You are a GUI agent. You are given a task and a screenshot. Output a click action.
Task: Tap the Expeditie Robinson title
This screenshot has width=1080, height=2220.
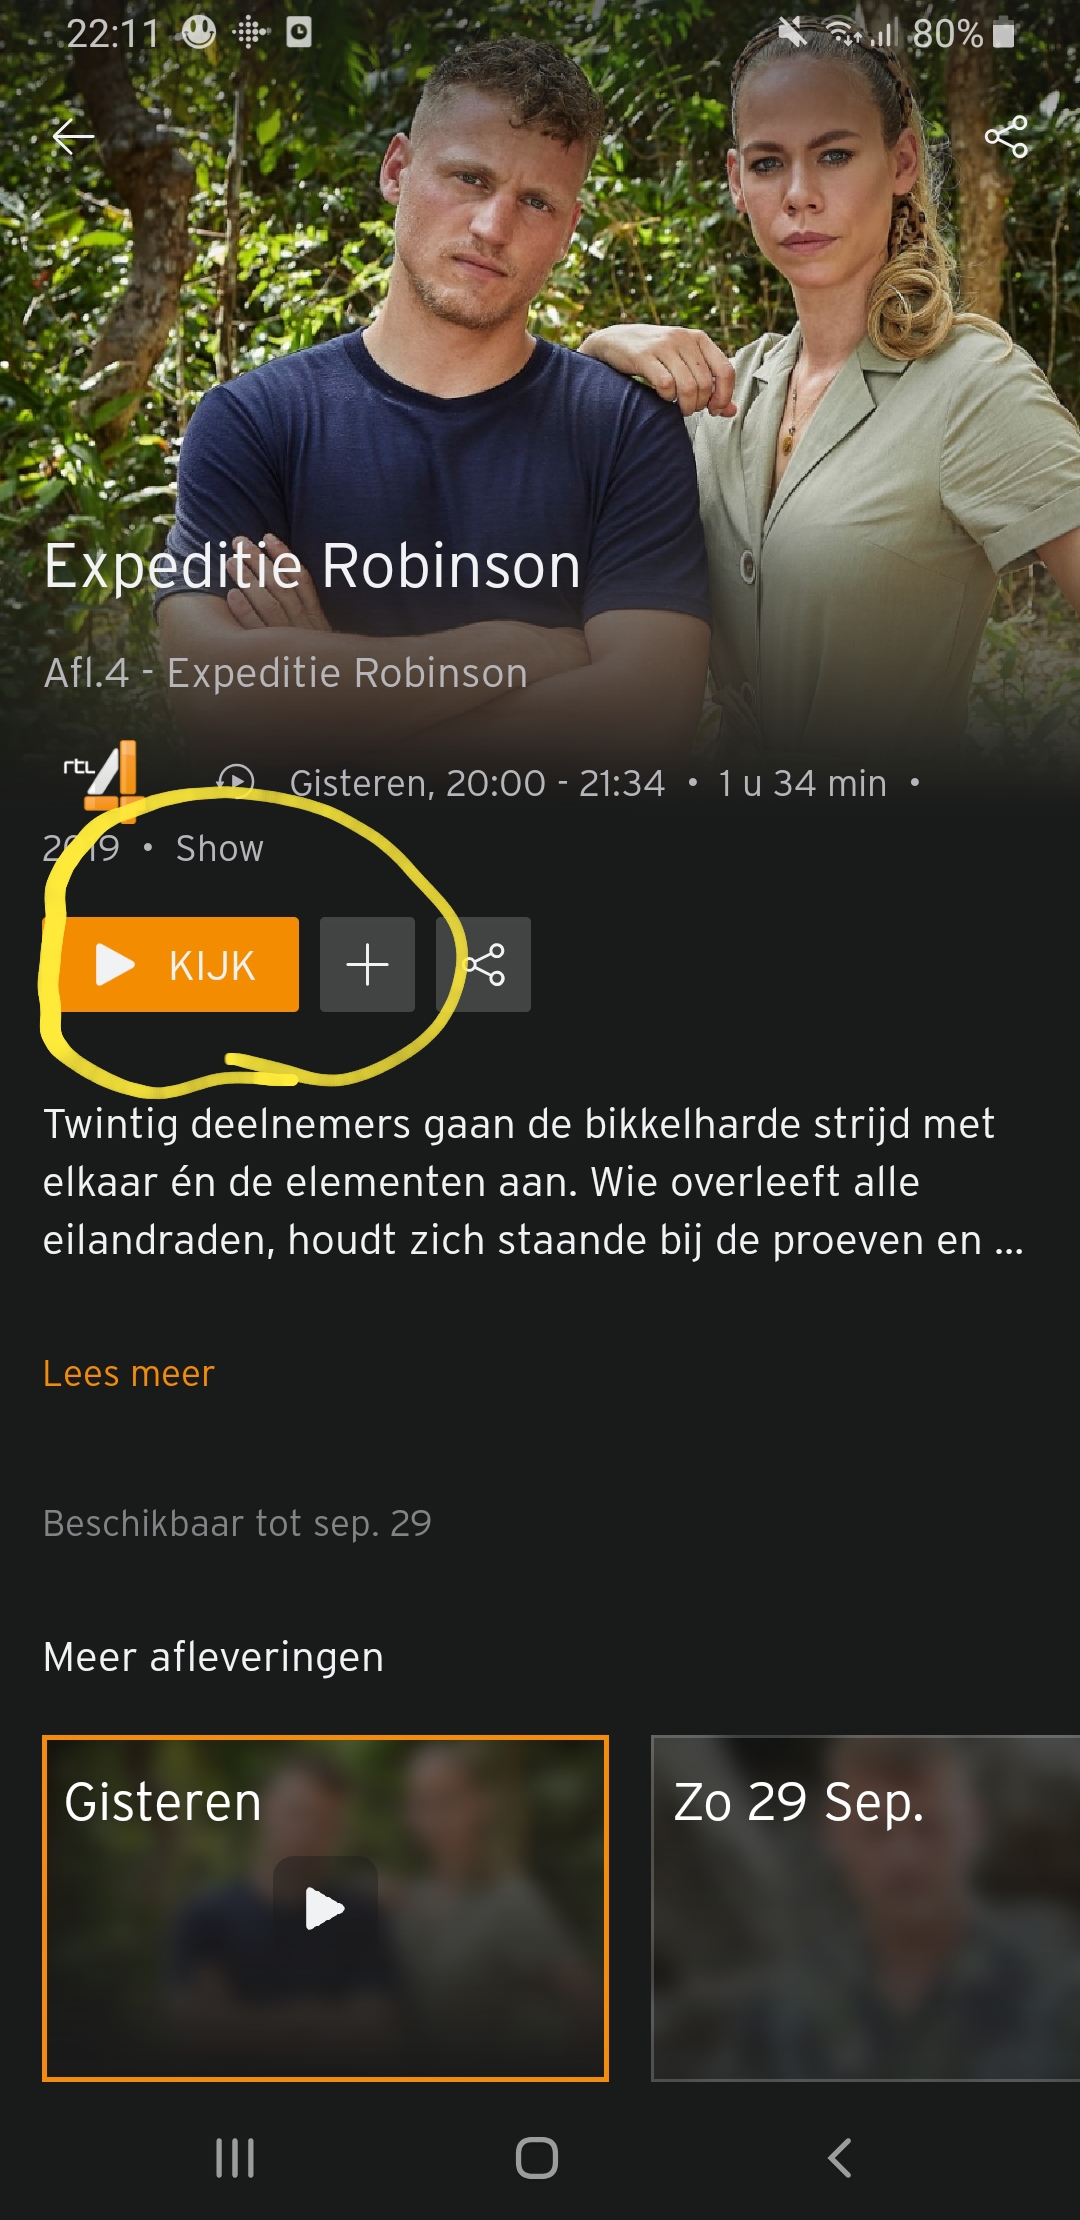tap(312, 566)
